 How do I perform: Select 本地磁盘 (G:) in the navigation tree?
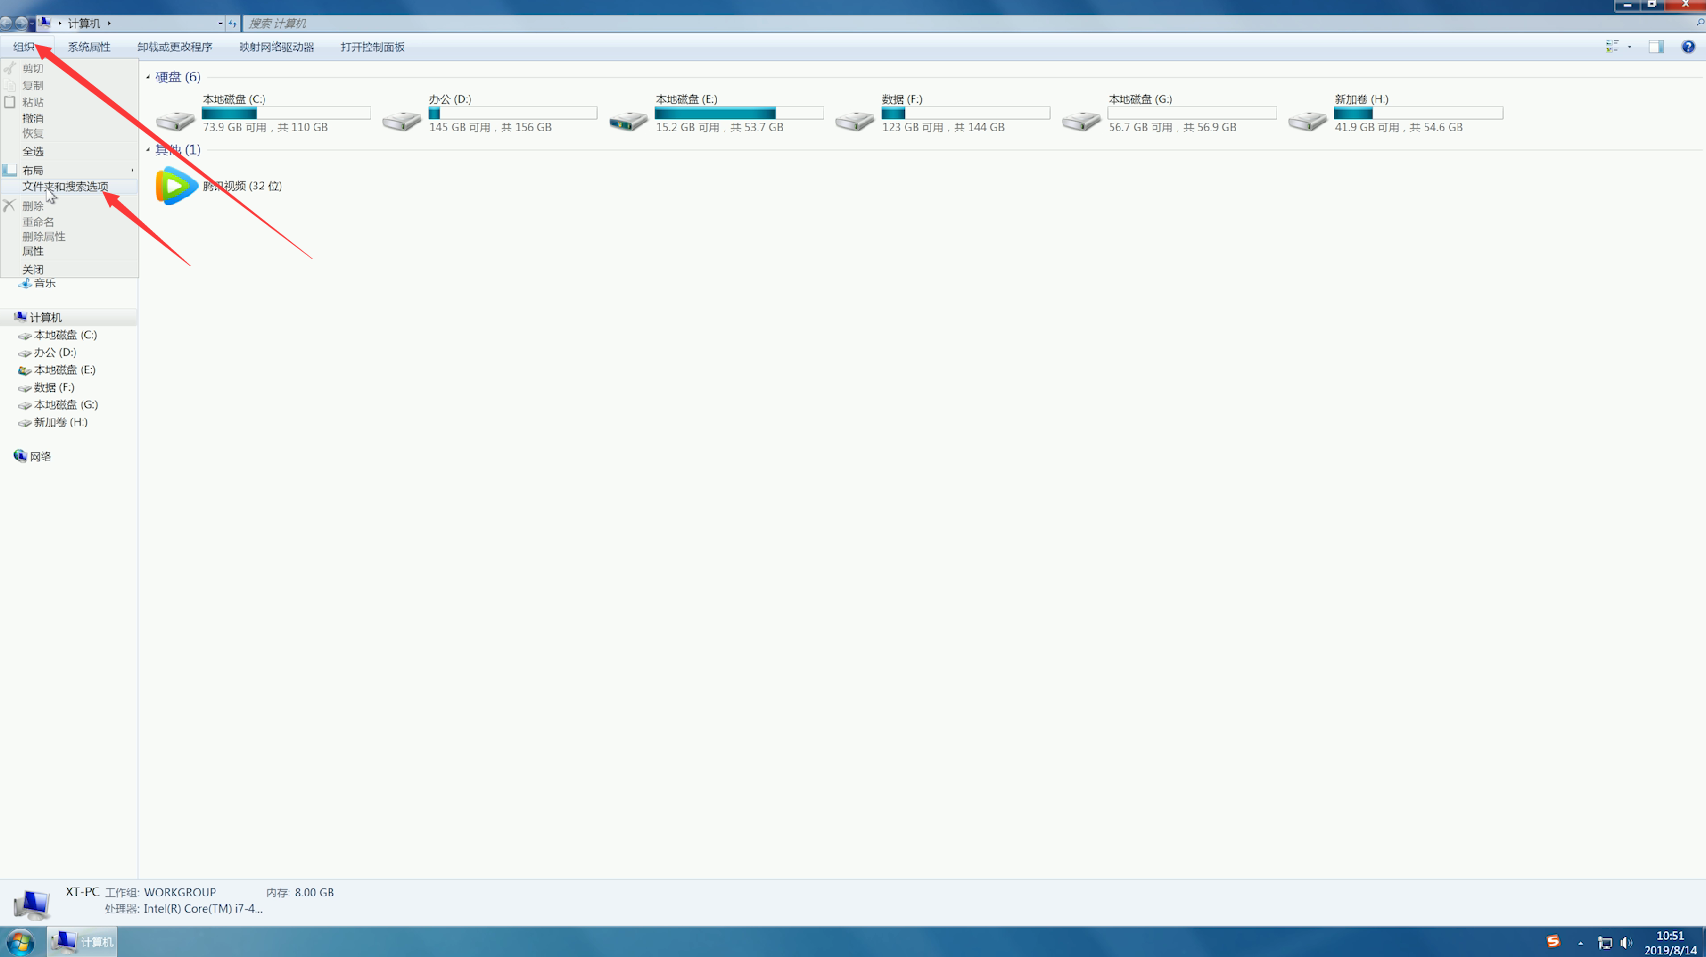pos(58,405)
